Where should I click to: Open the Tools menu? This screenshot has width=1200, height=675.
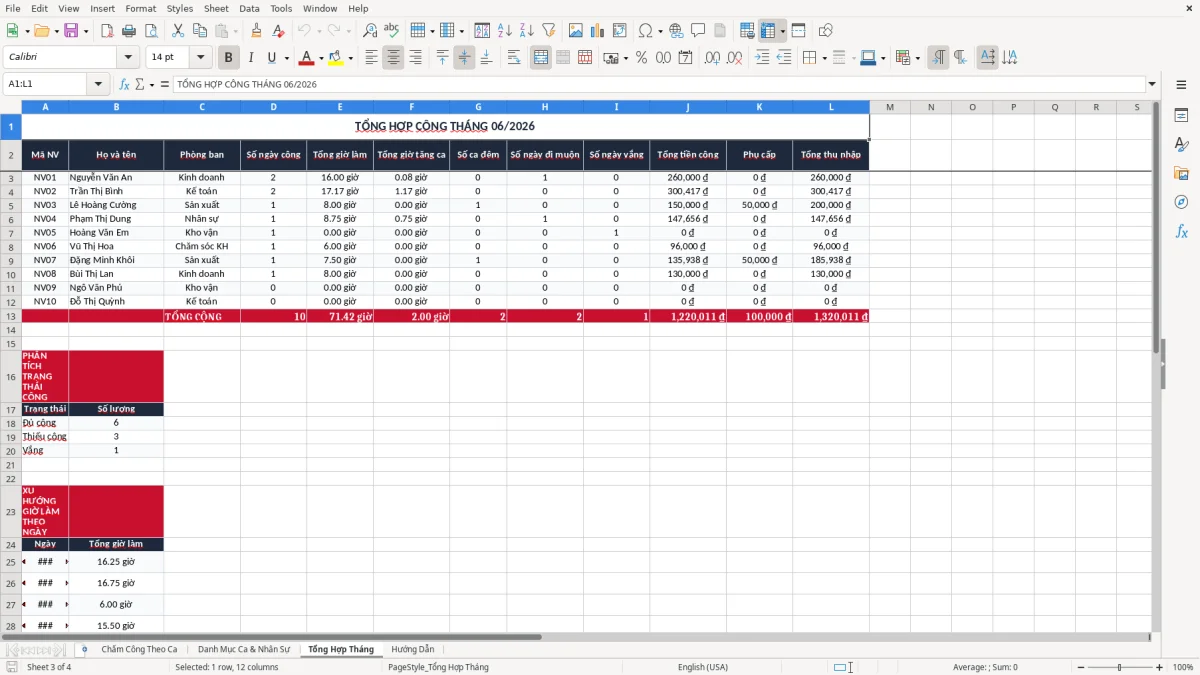point(281,8)
